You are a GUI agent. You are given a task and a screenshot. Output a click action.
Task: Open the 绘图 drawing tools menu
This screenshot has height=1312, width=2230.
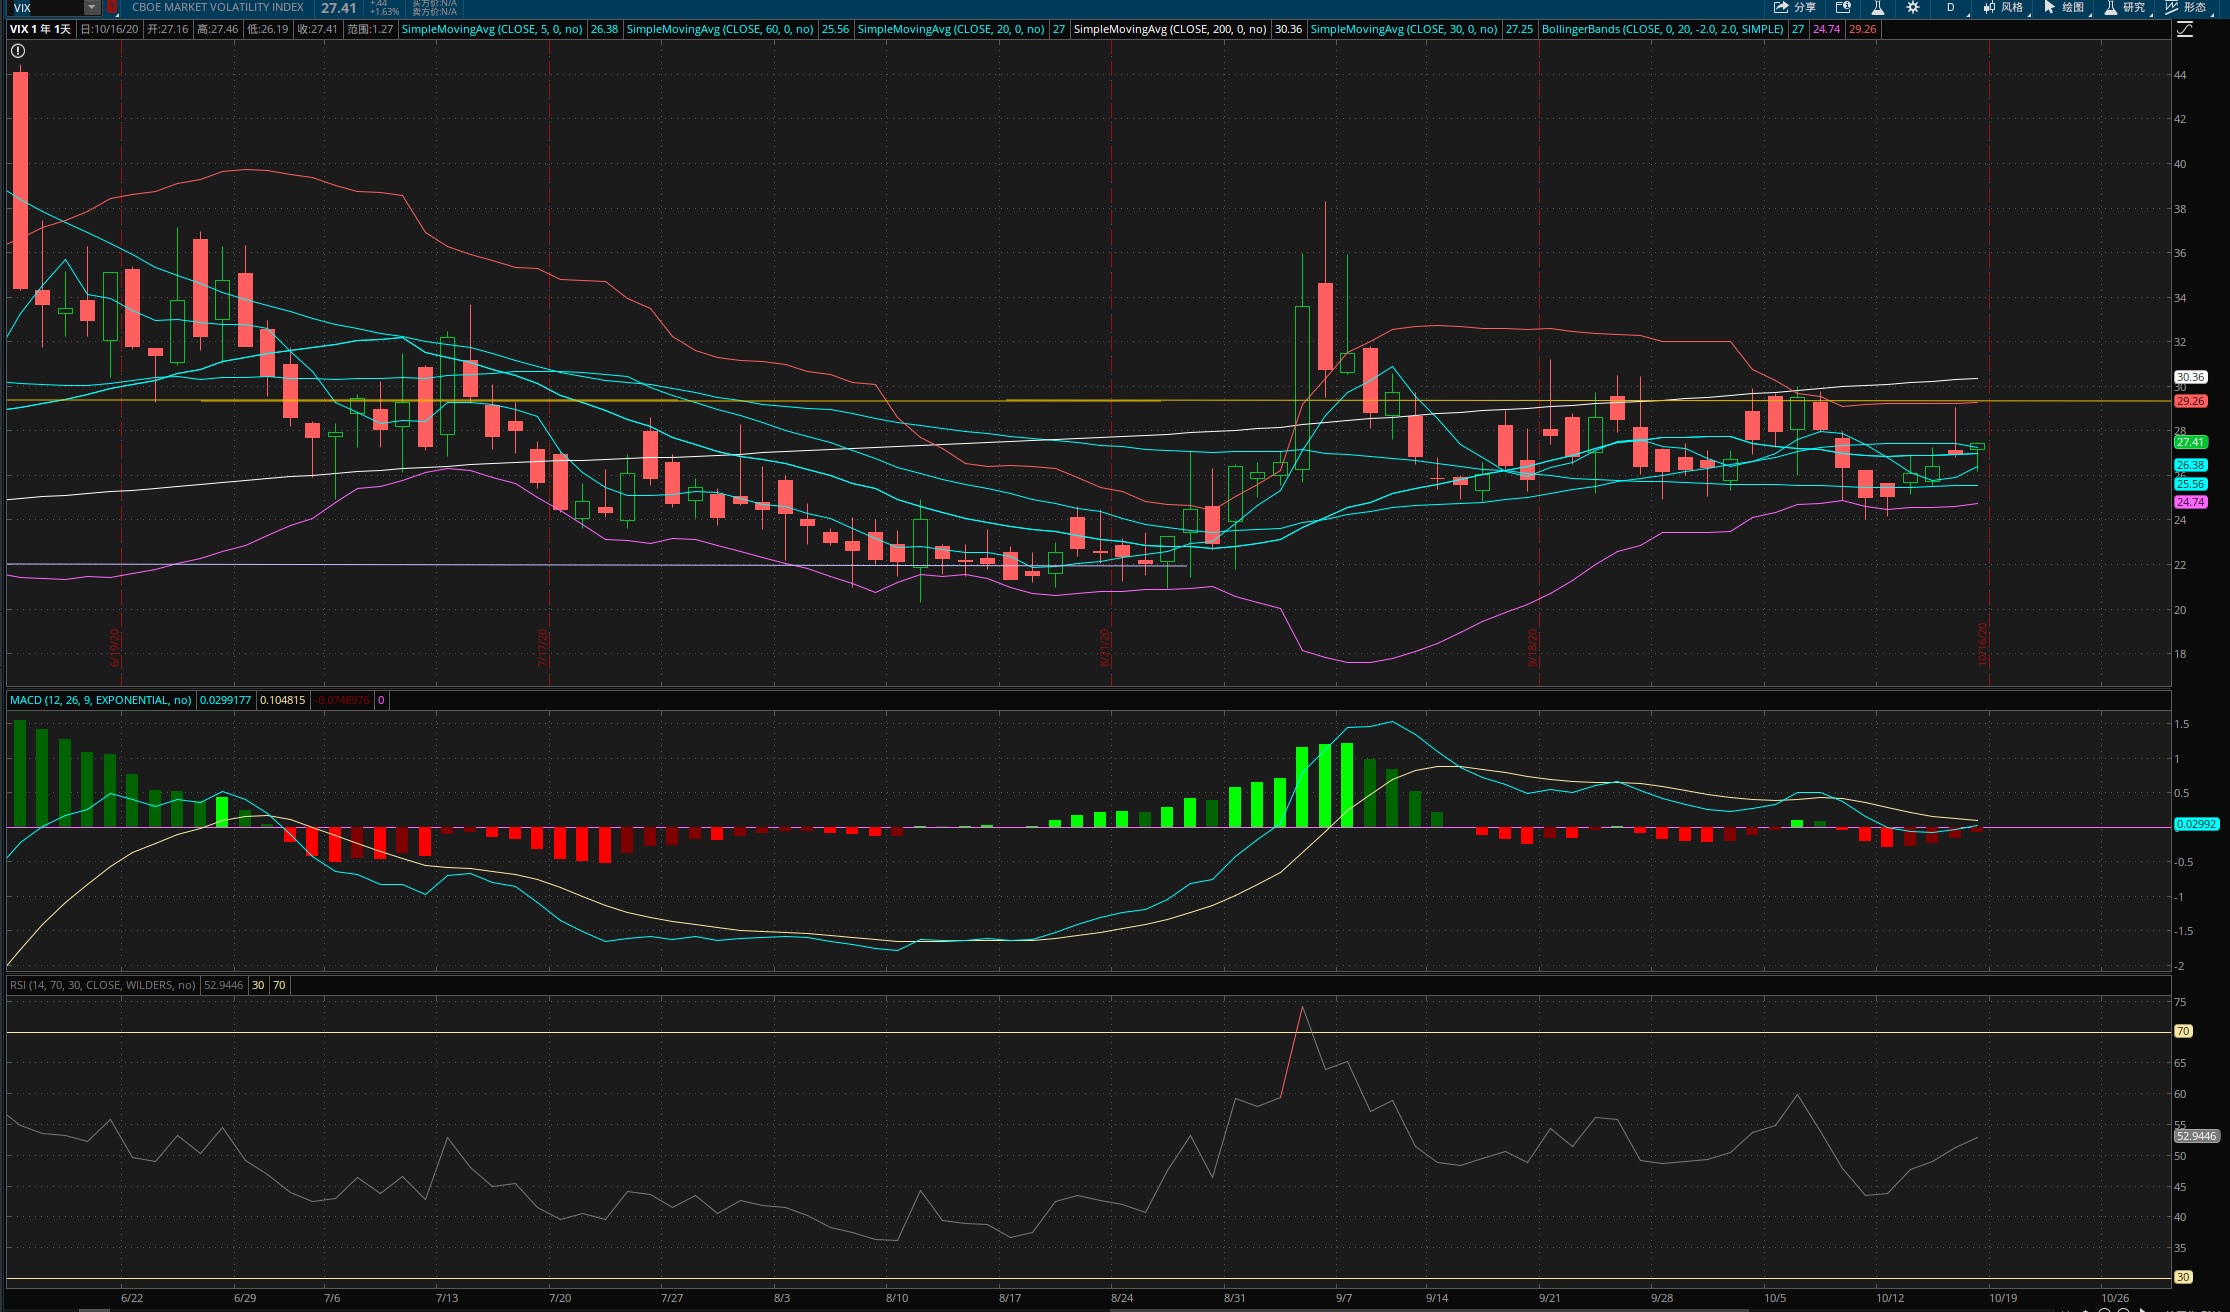click(2064, 7)
